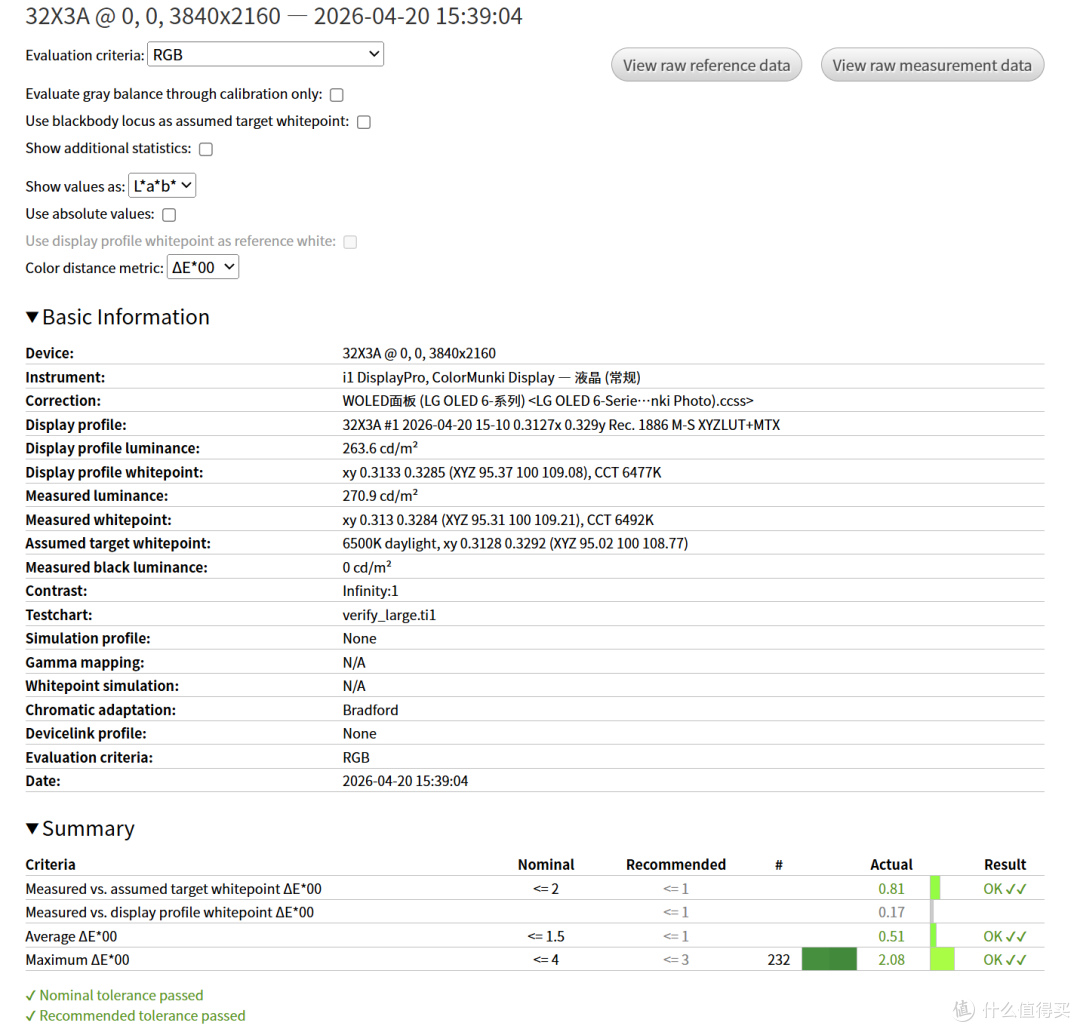This screenshot has width=1080, height=1032.
Task: Click the Recommended column header in Summary
Action: coord(676,865)
